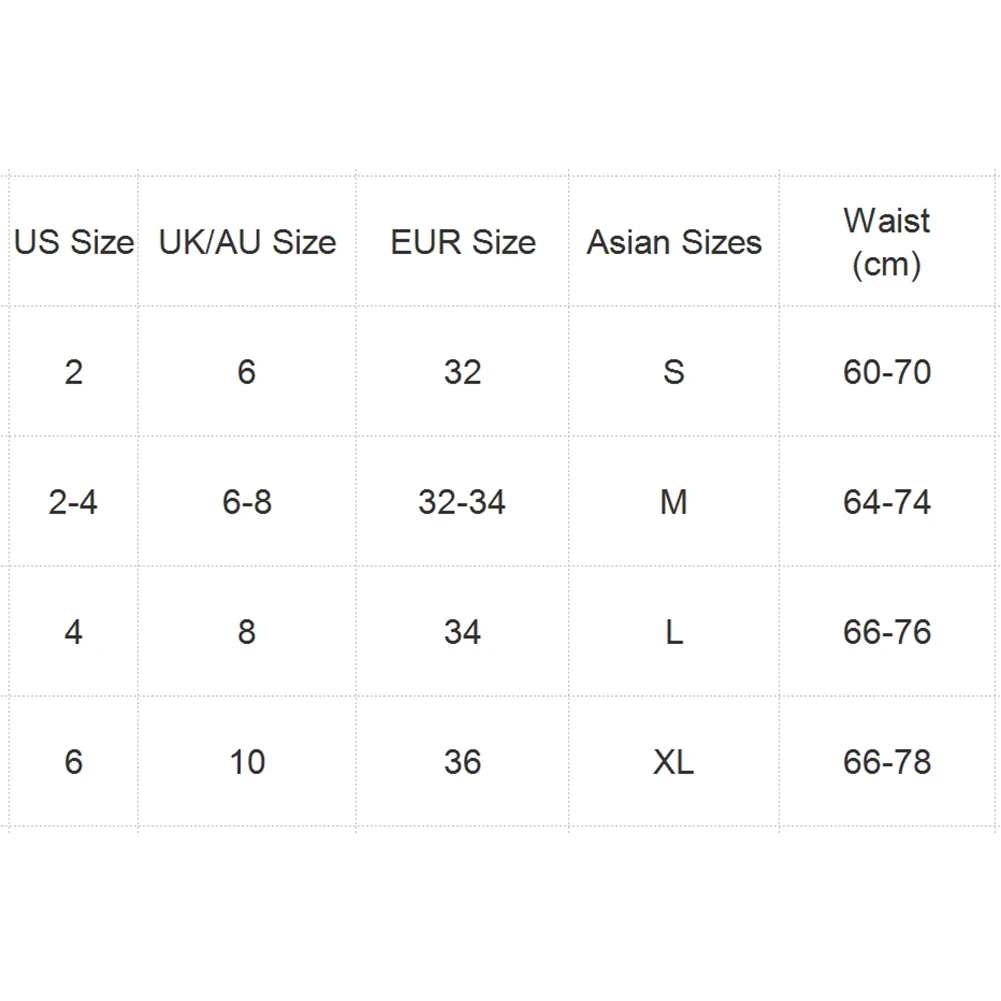
Task: Select the UK/AU size 8 cell
Action: [x=247, y=632]
